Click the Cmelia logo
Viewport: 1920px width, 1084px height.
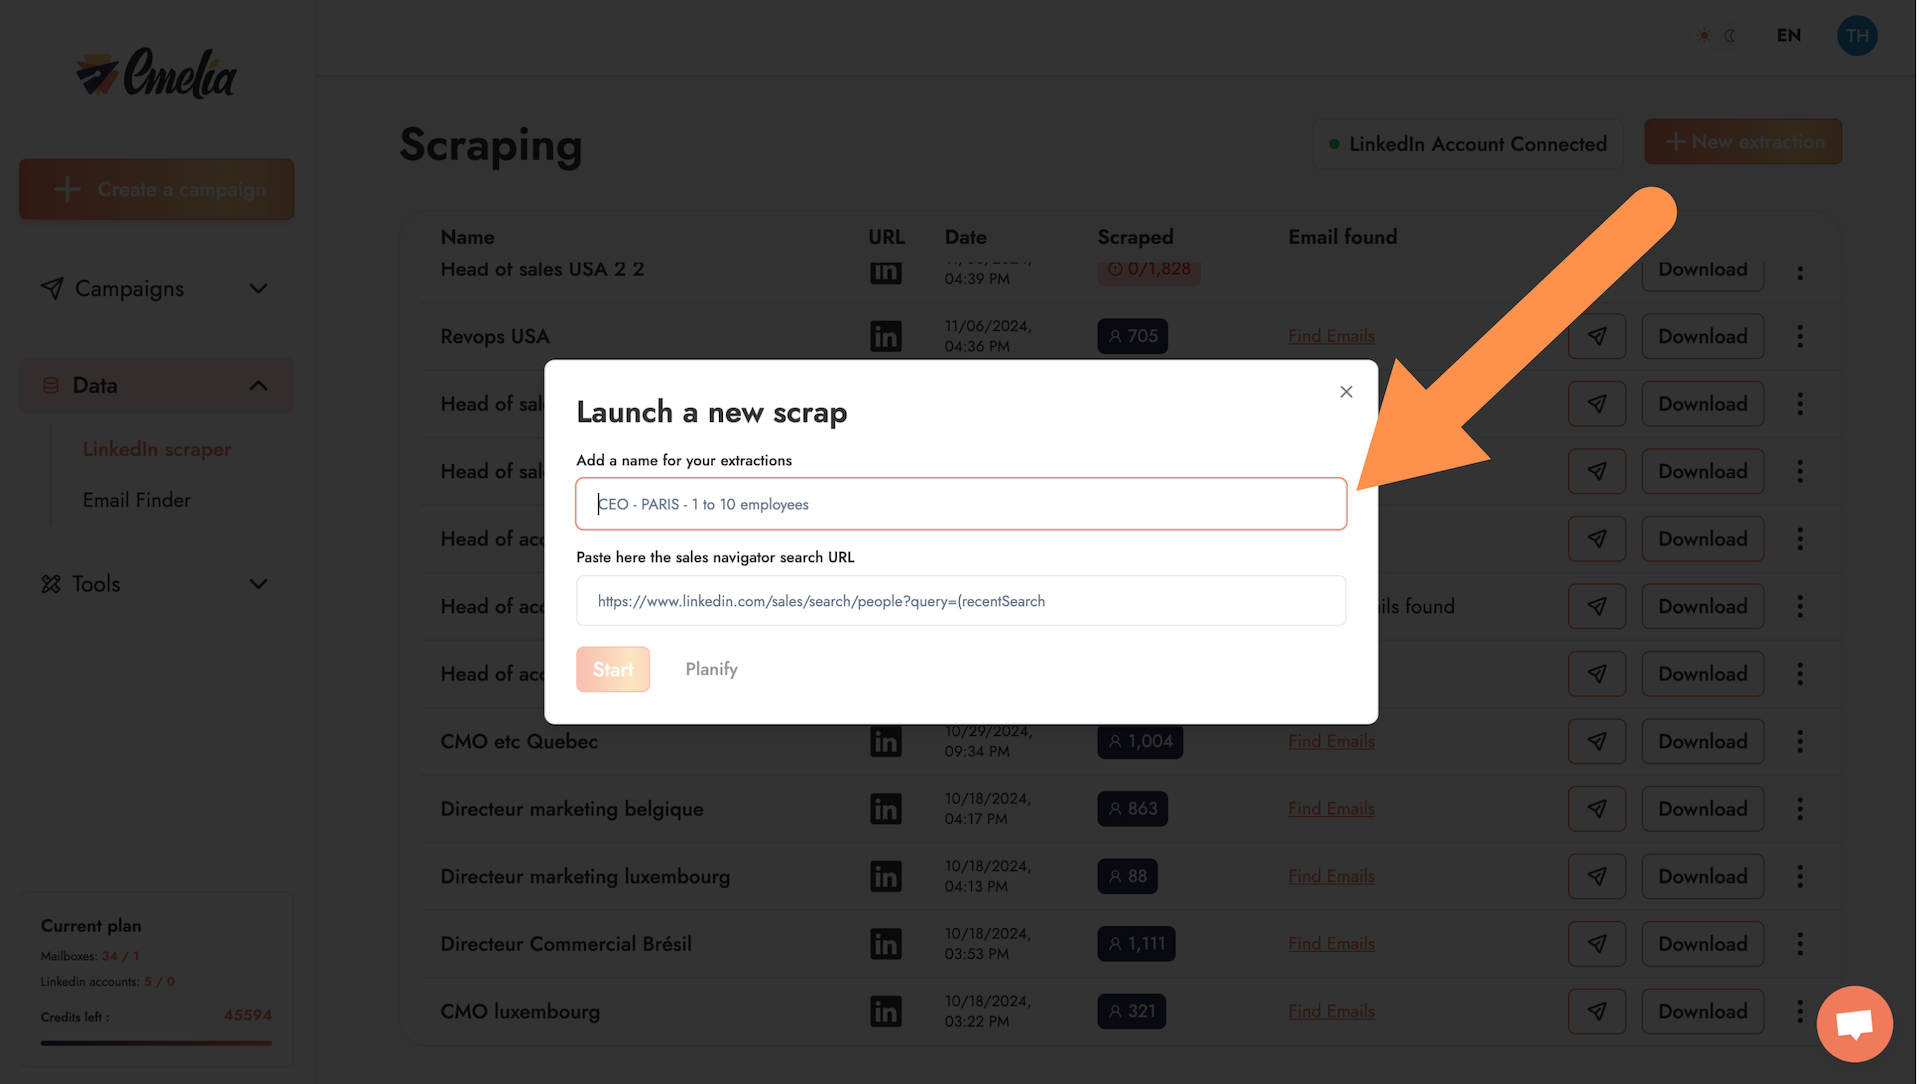tap(157, 74)
